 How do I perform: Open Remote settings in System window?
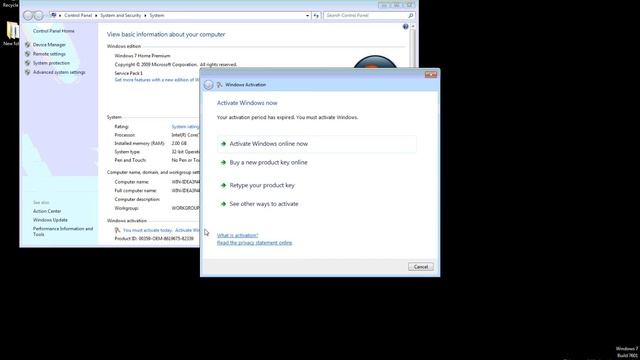click(49, 54)
